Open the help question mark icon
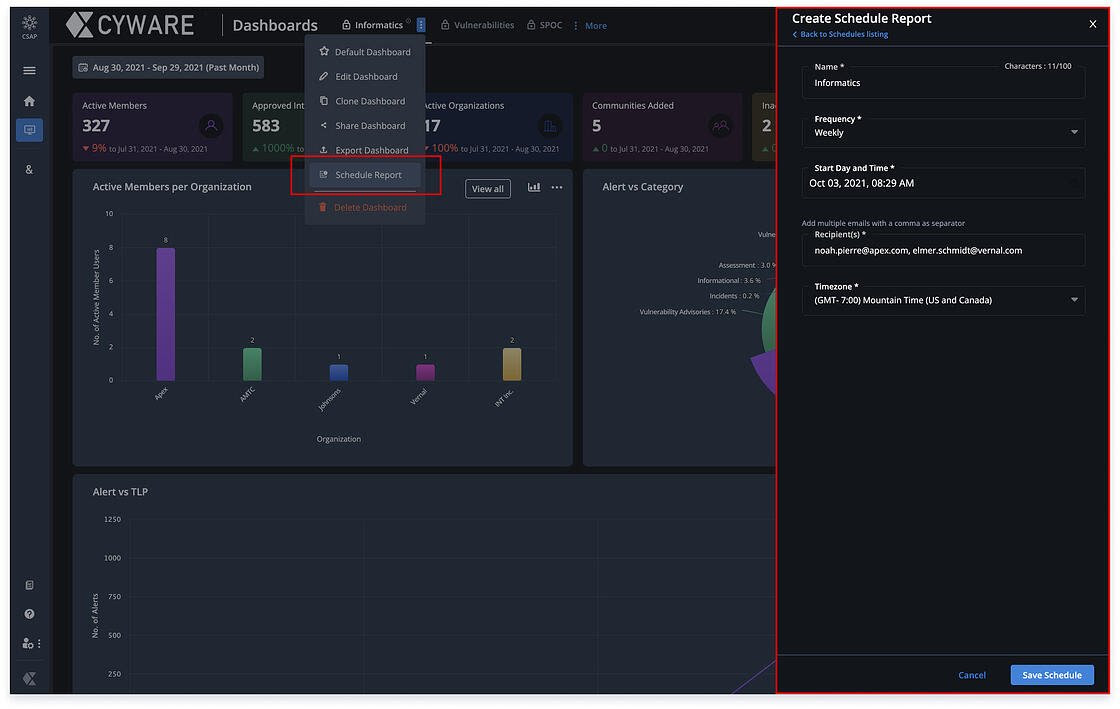 [x=29, y=614]
